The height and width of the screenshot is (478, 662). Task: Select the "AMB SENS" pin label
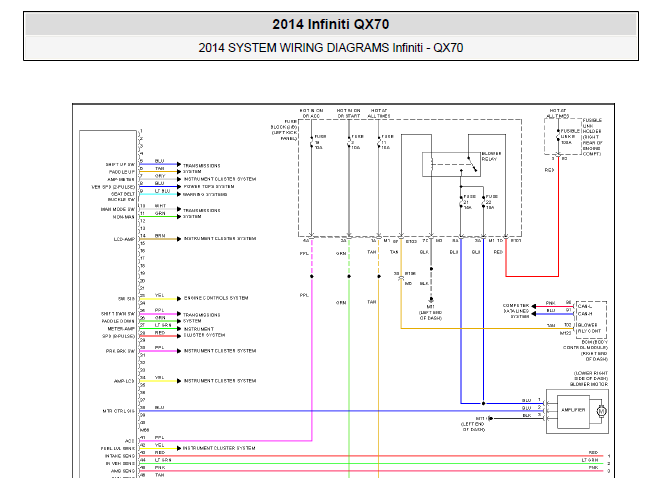tap(123, 471)
